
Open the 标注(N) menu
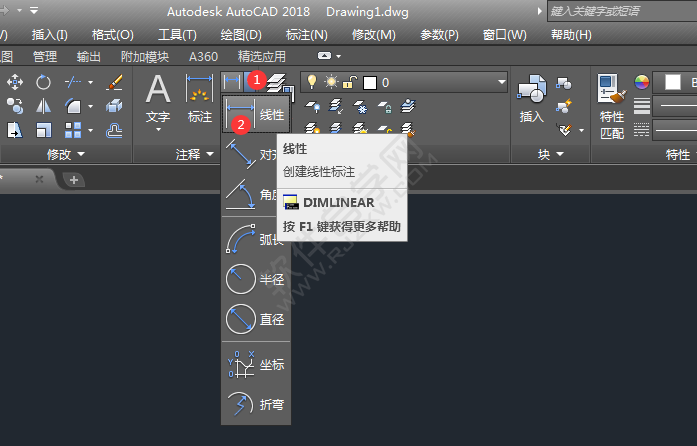307,35
